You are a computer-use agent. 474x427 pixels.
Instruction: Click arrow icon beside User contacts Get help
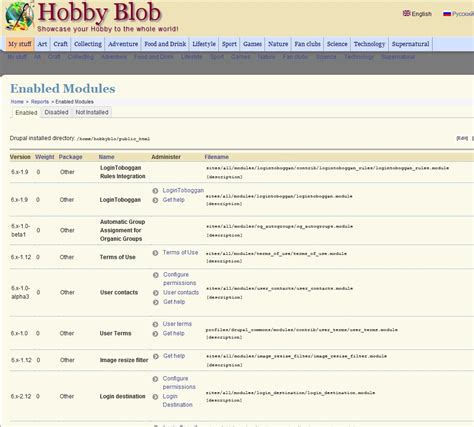point(156,302)
